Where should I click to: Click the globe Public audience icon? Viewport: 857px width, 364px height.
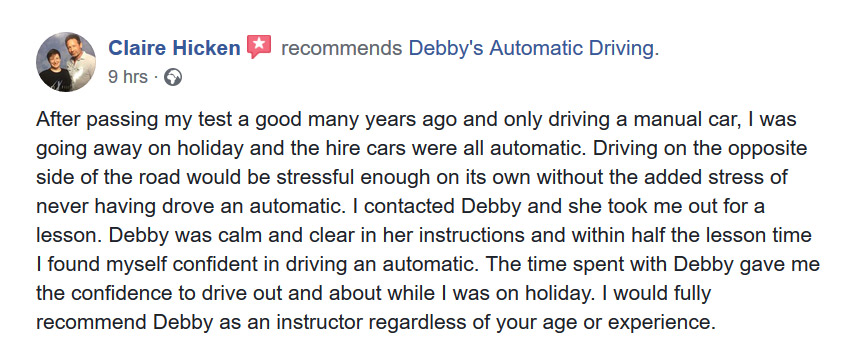tap(173, 77)
